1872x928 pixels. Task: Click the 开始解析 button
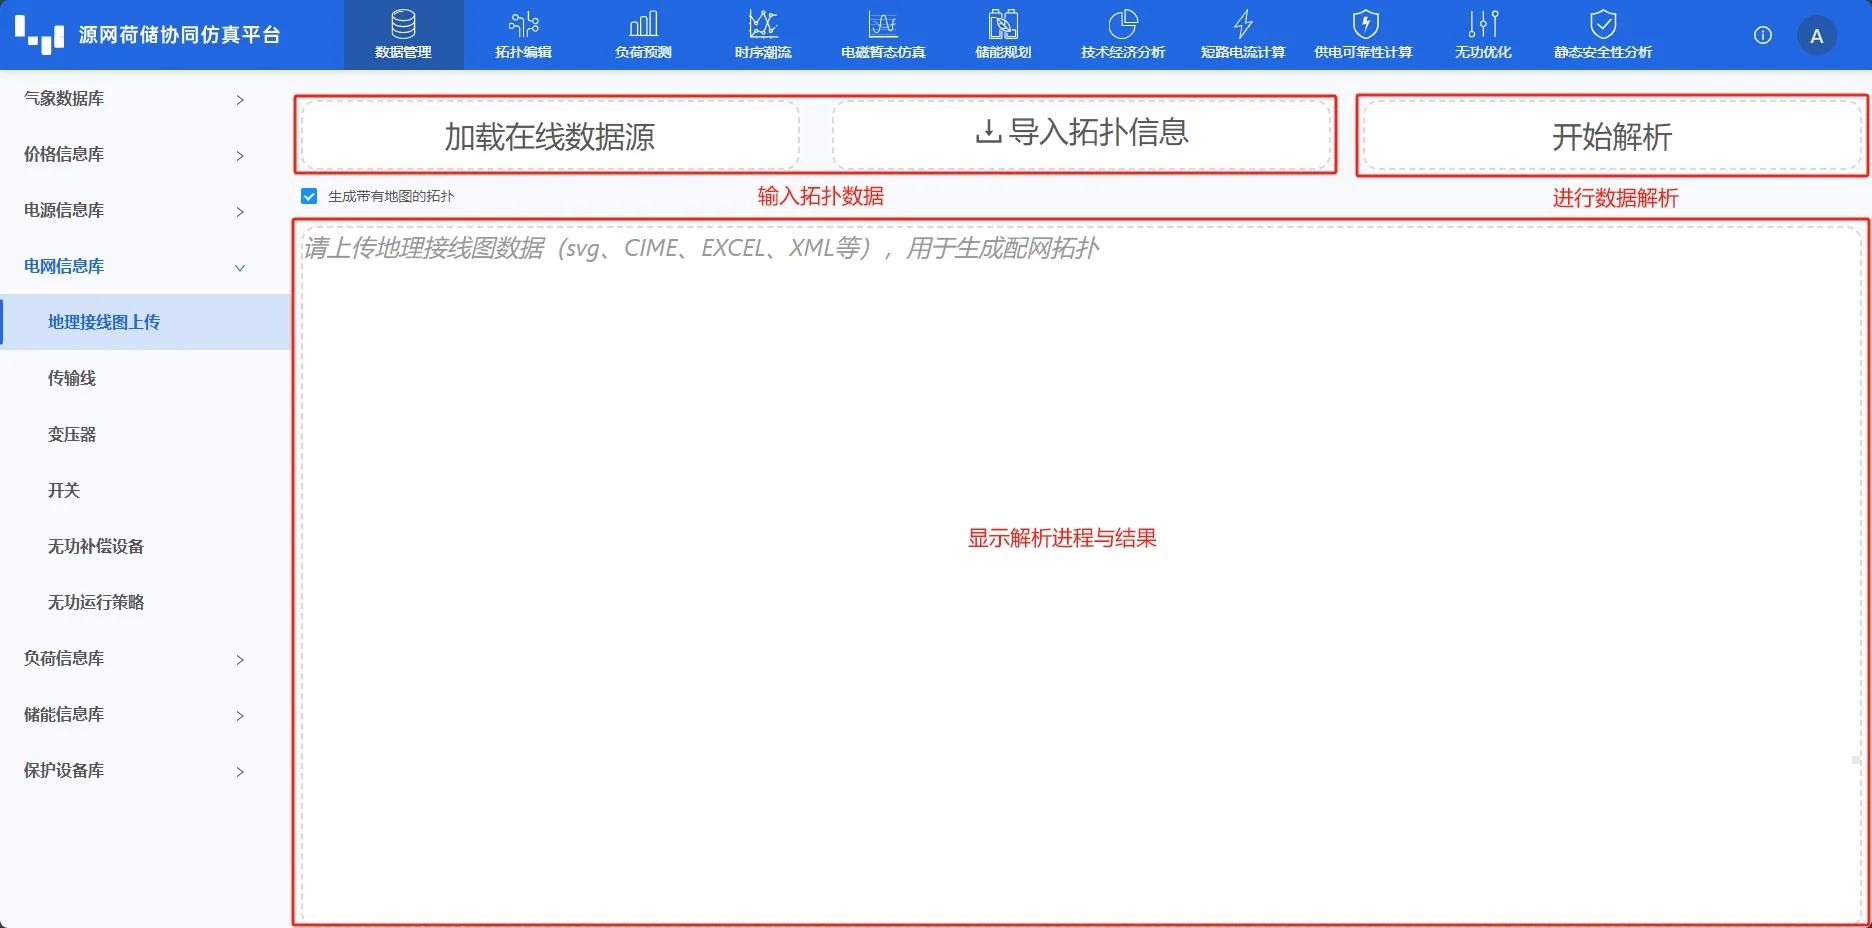[1612, 136]
